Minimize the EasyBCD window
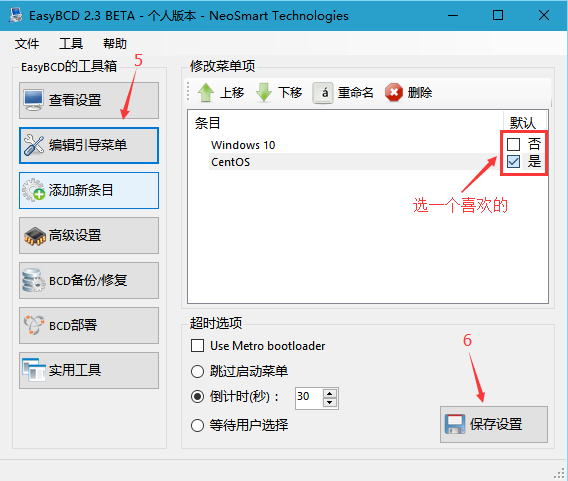The height and width of the screenshot is (481, 568). pos(453,15)
